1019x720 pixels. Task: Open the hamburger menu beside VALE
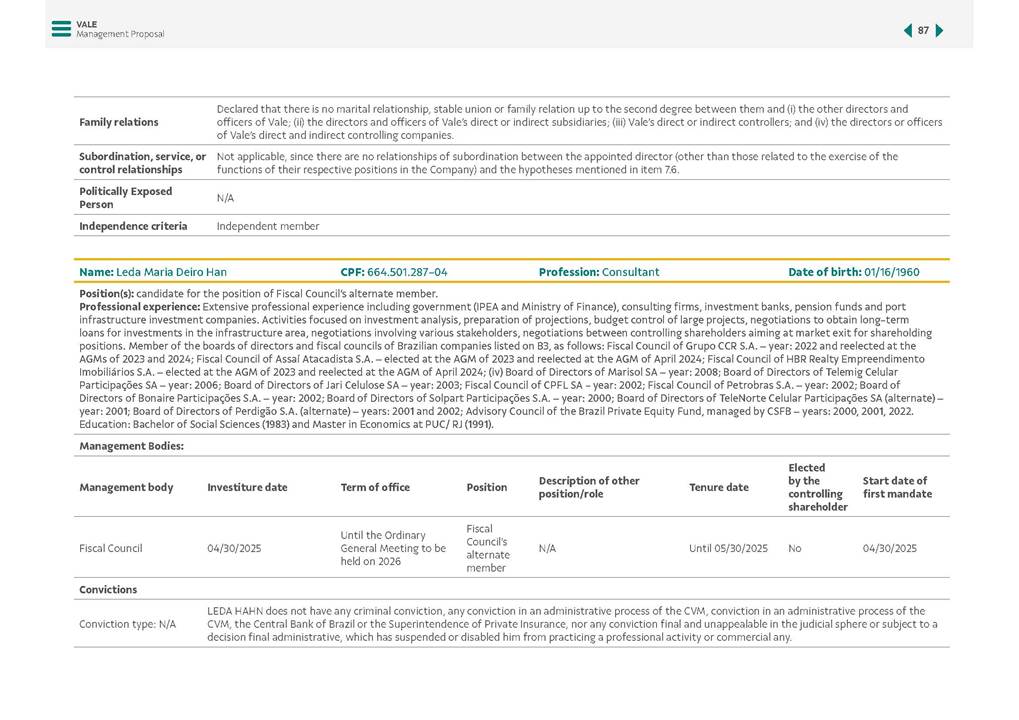click(x=61, y=29)
